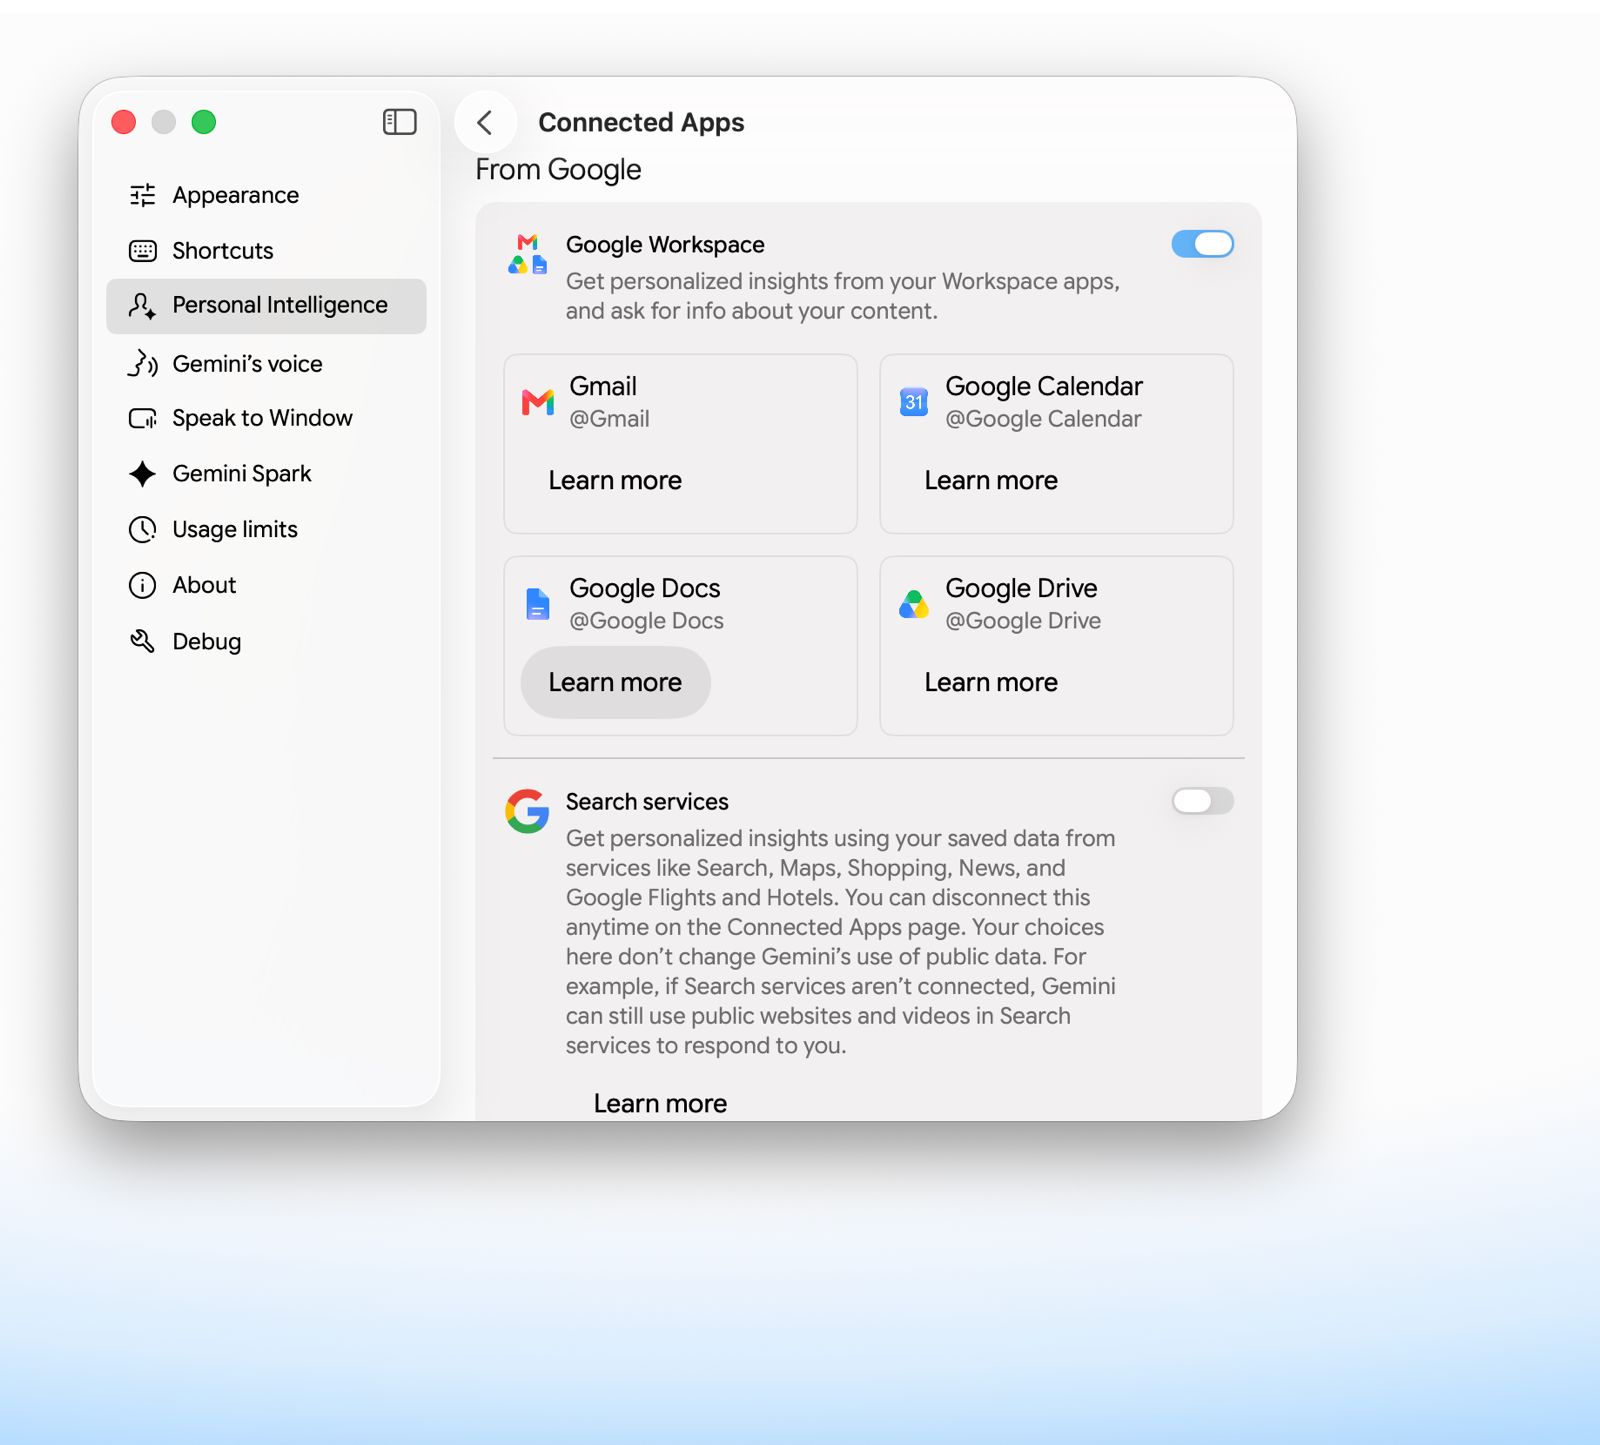Image resolution: width=1600 pixels, height=1445 pixels.
Task: Click the Google Drive triangle icon
Action: point(914,604)
